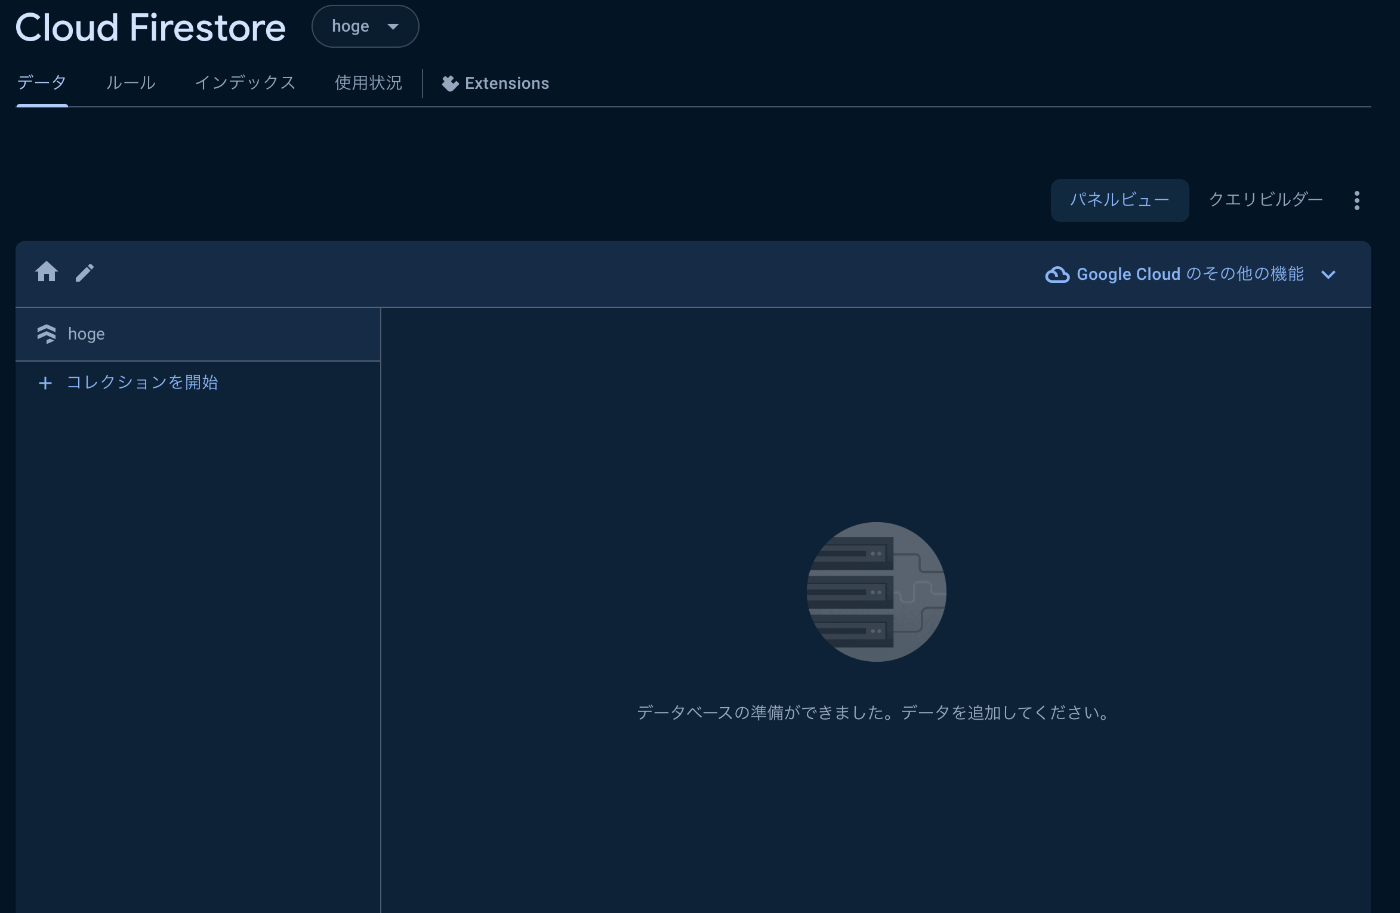Start a collection via コレクションを開始
Screen dimensions: 1400x913
pyautogui.click(x=142, y=383)
